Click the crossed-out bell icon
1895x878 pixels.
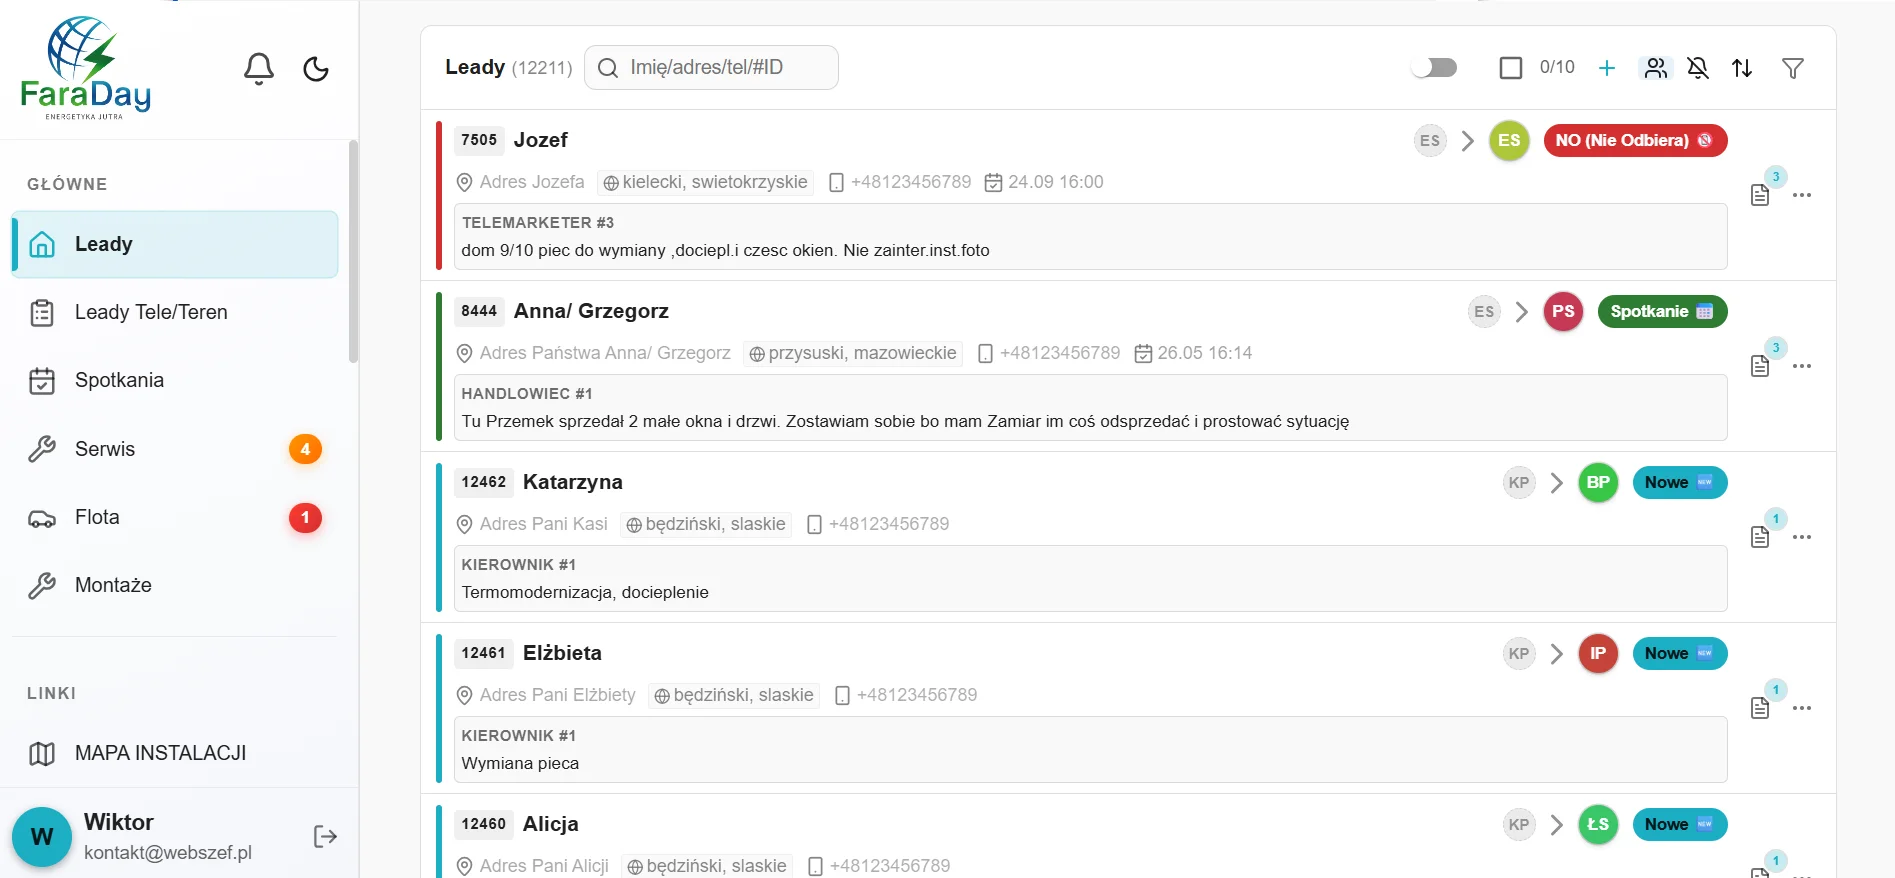tap(1698, 68)
